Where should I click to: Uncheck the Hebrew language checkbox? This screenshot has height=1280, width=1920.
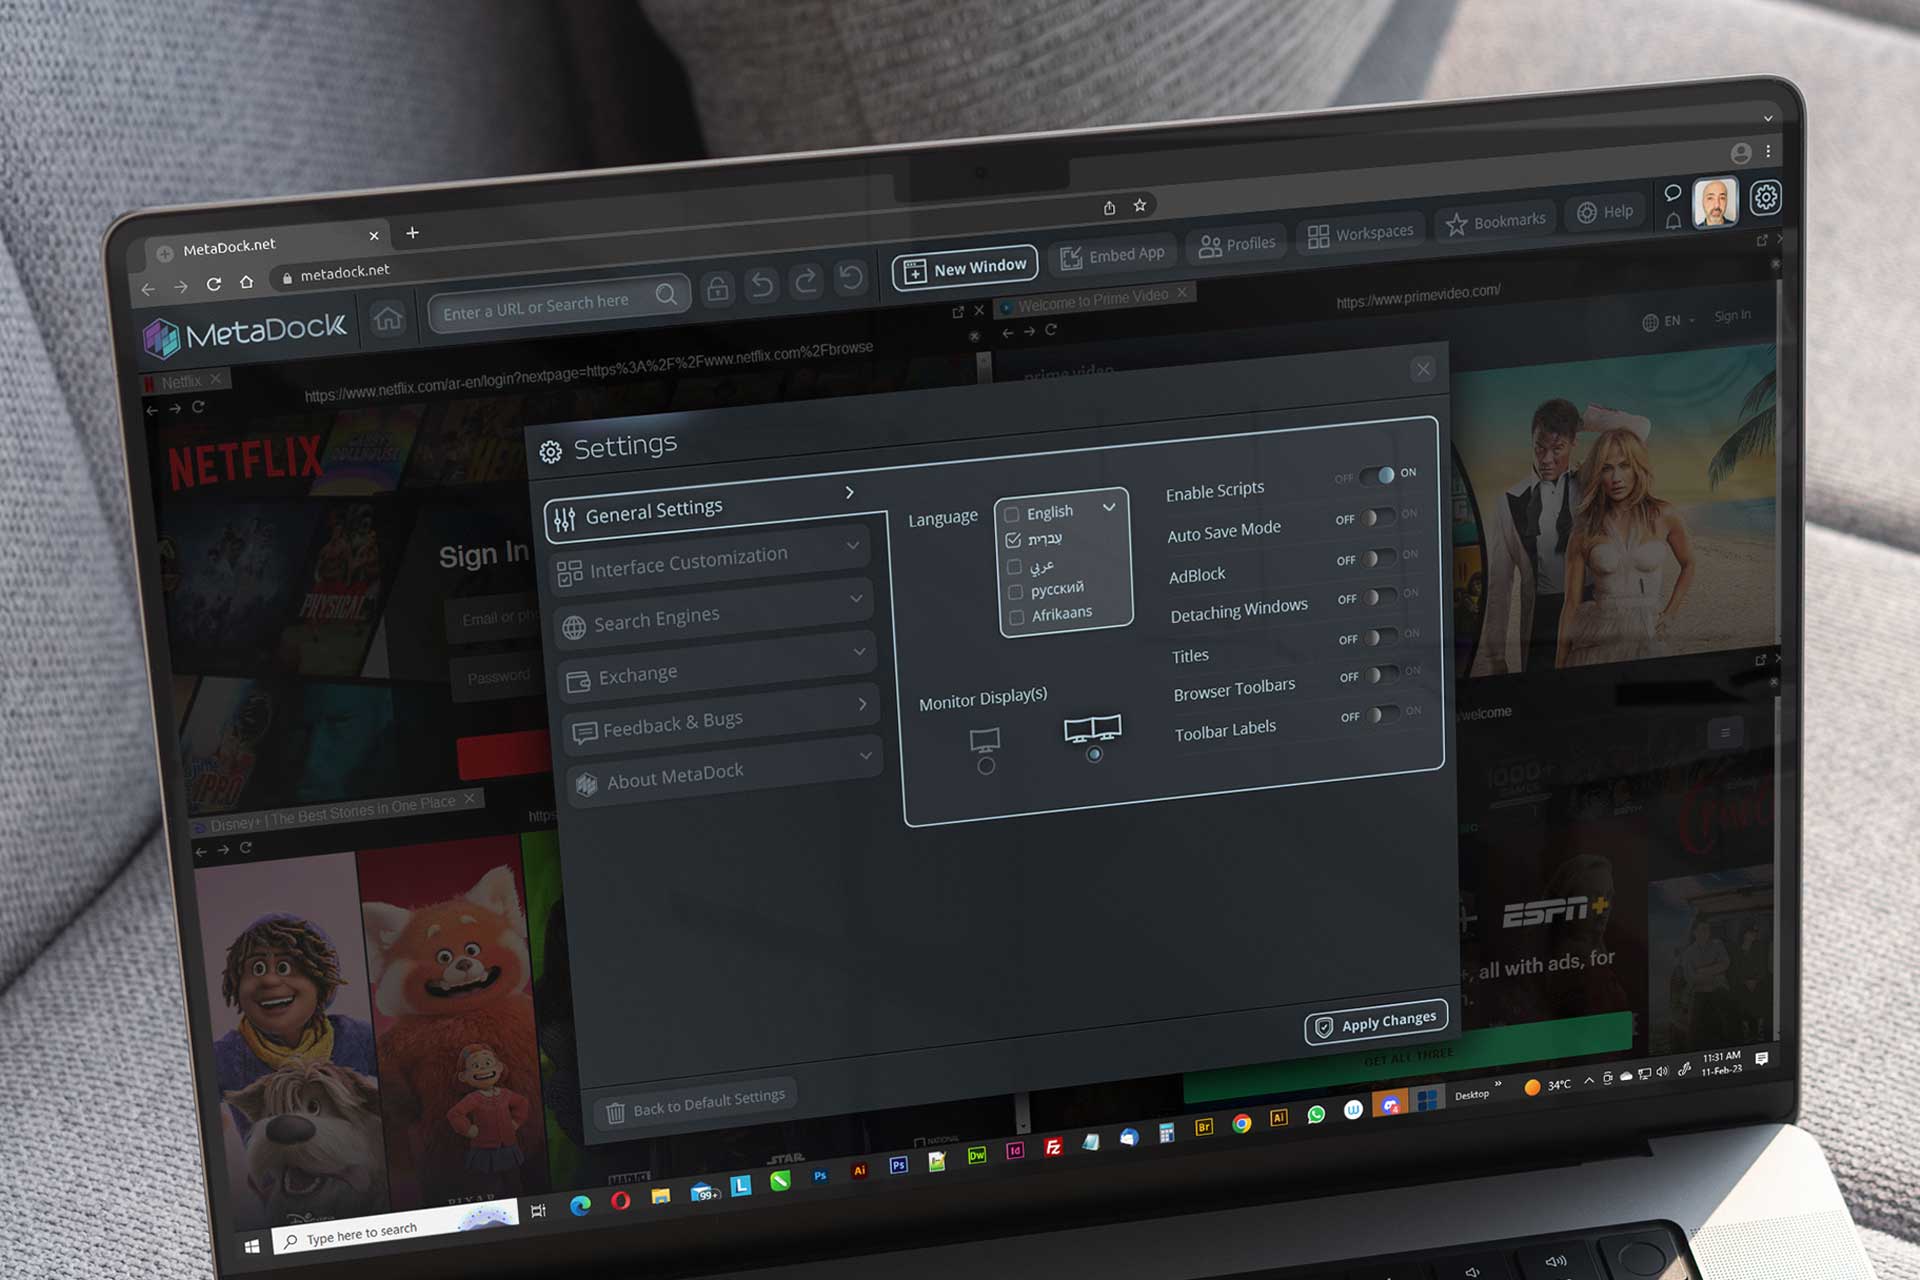[x=1013, y=537]
